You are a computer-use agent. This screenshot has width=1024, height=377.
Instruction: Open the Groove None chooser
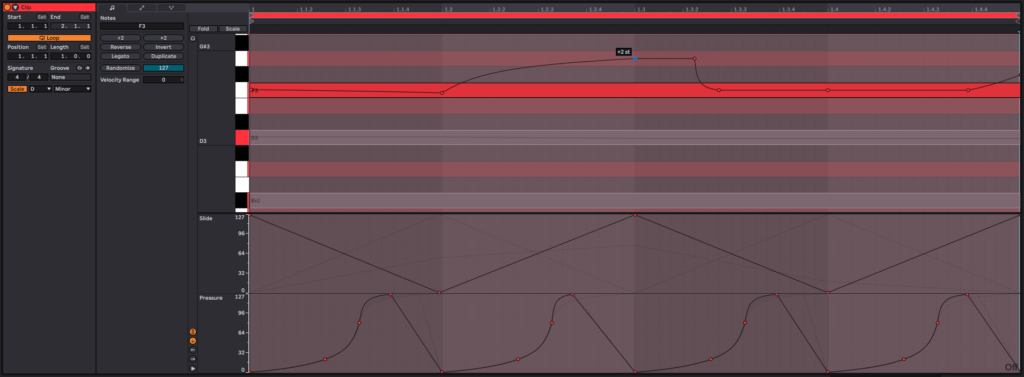(x=71, y=77)
